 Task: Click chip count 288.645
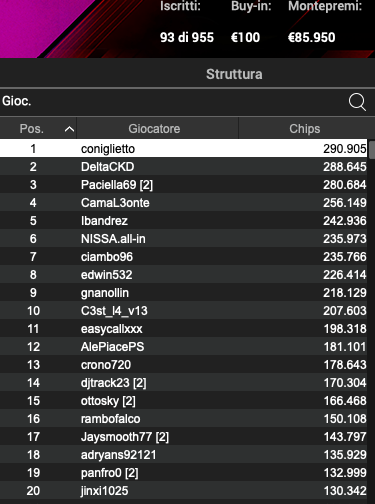coord(345,167)
